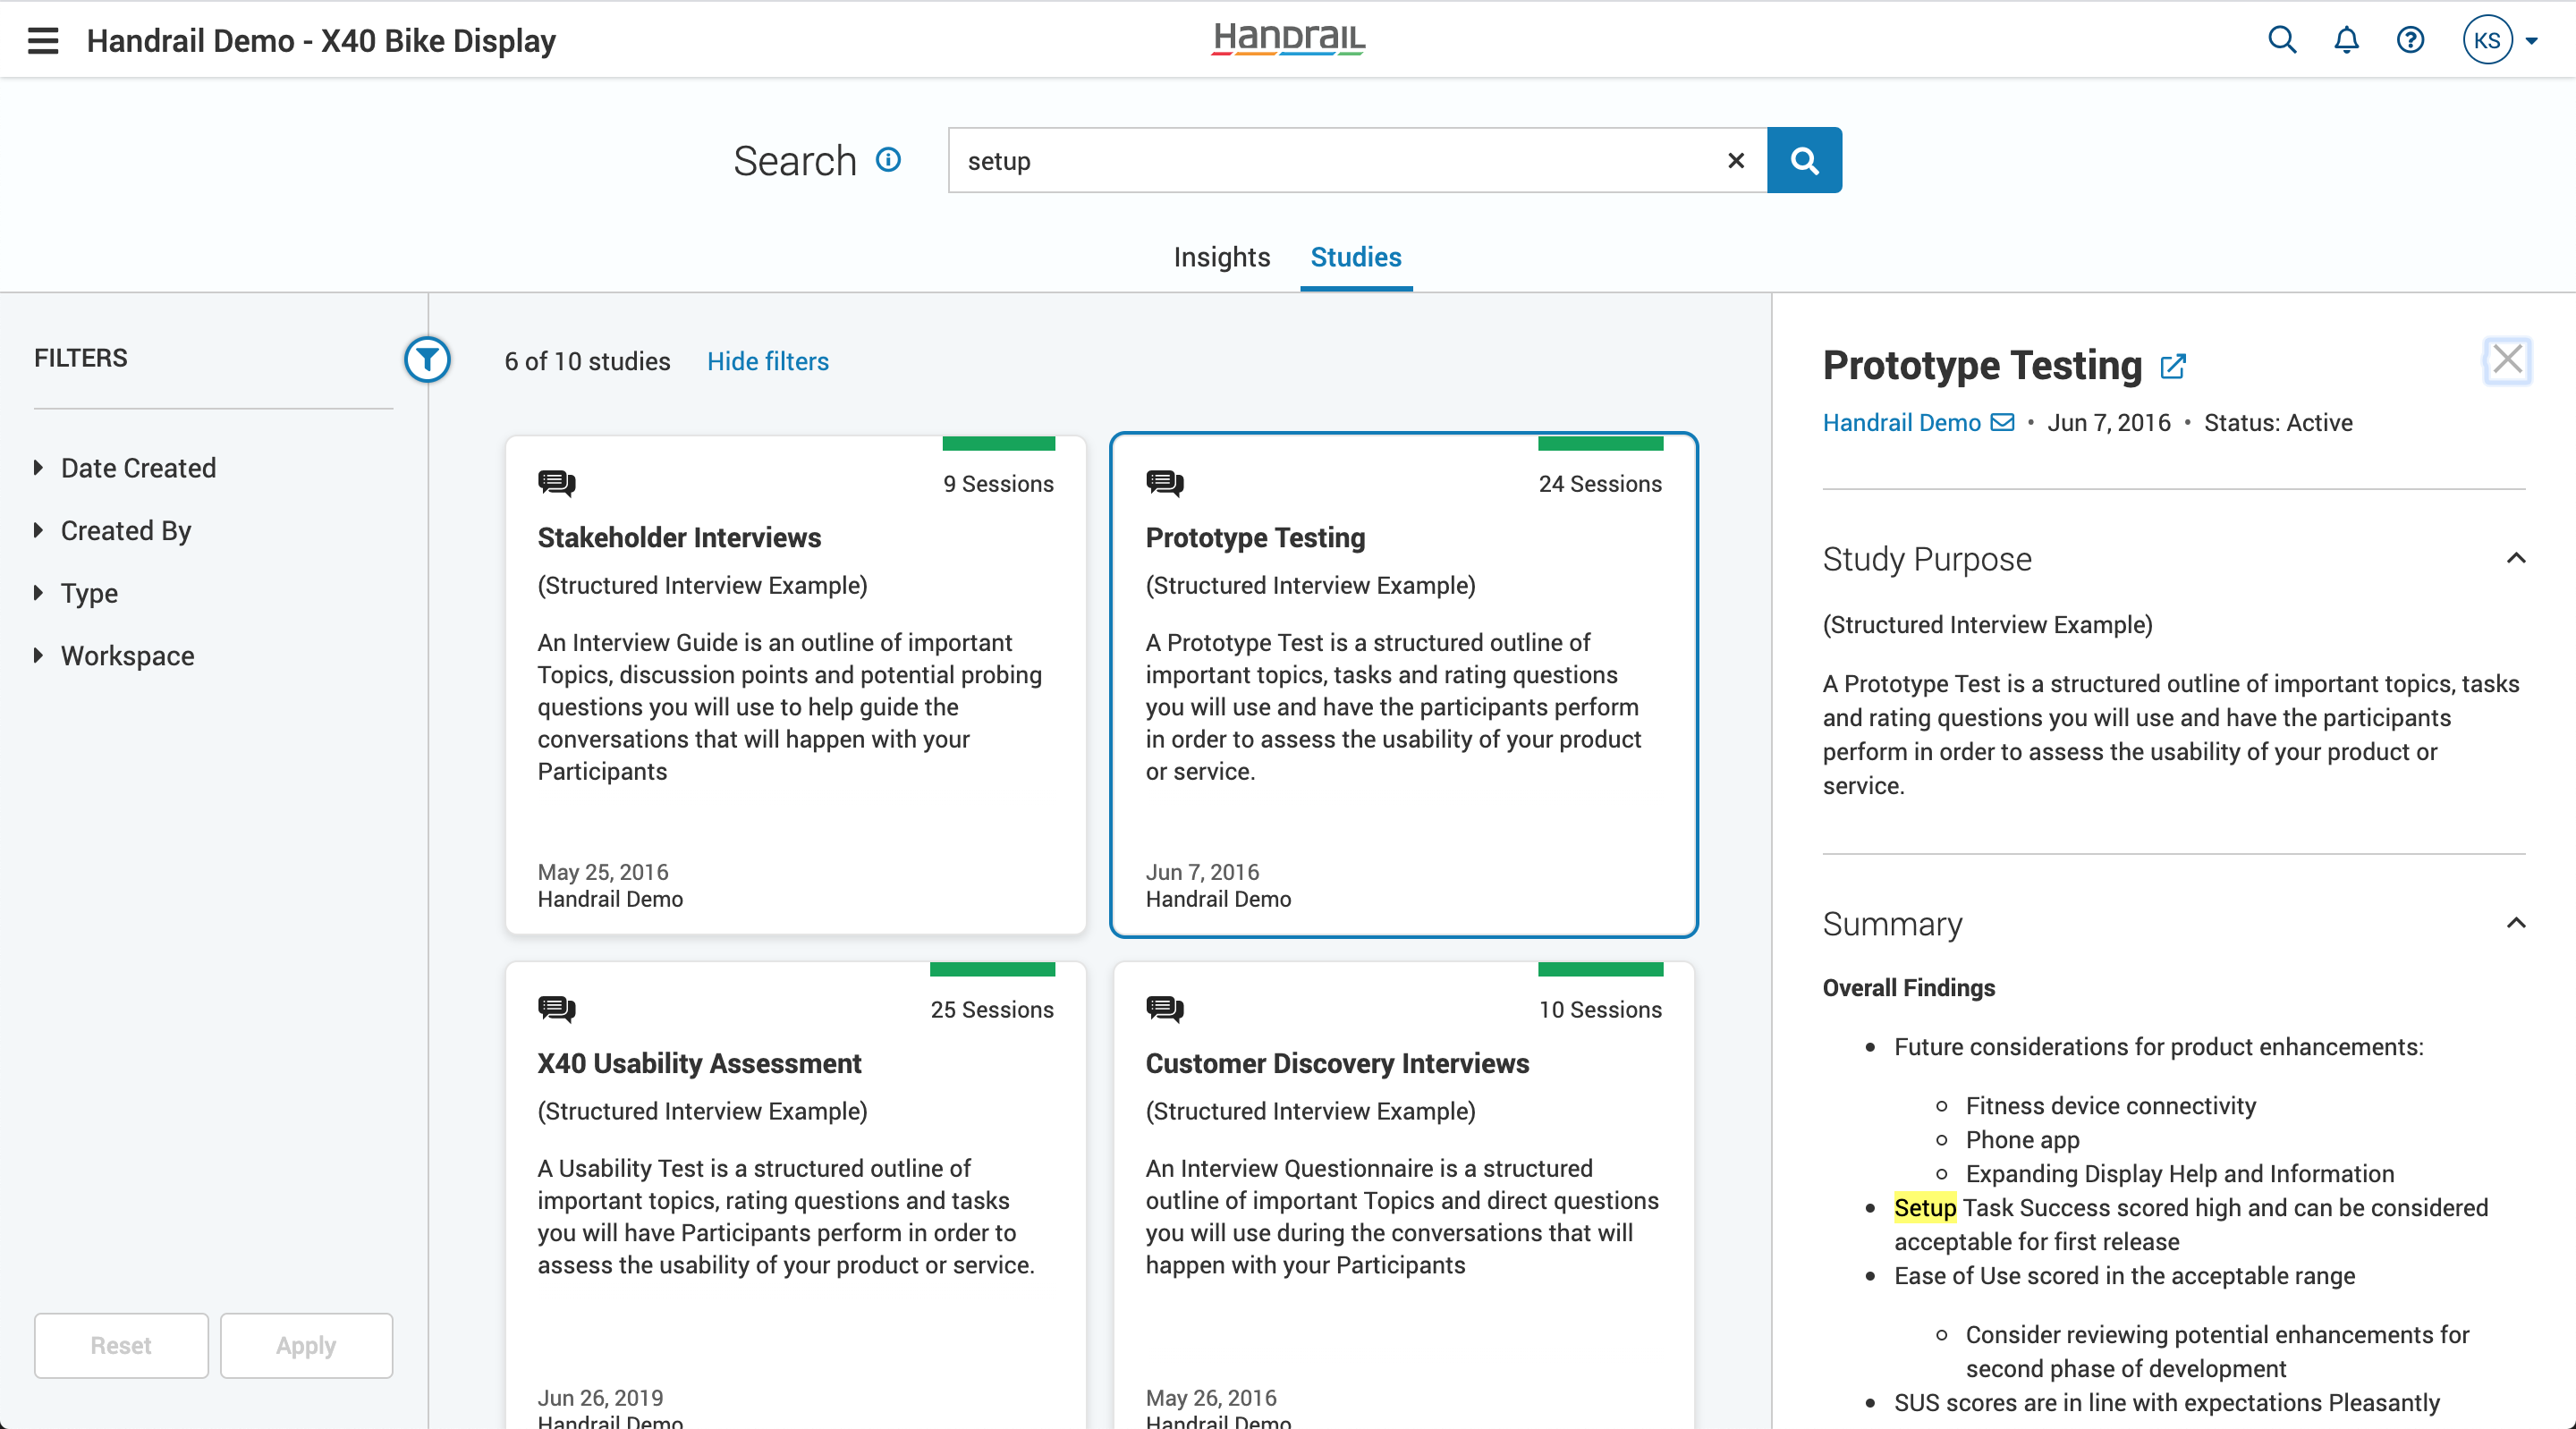
Task: Click the Apply filters button
Action: coord(306,1346)
